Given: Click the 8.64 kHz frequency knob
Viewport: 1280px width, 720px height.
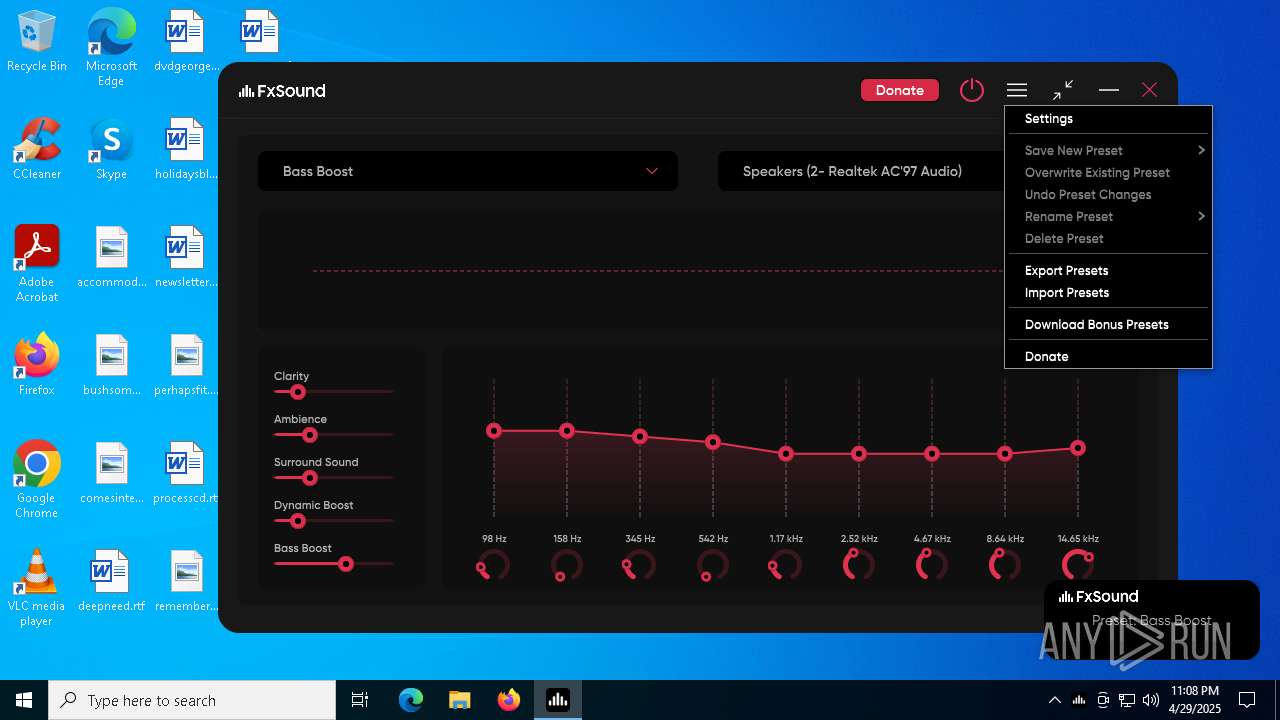Looking at the screenshot, I should 1005,565.
